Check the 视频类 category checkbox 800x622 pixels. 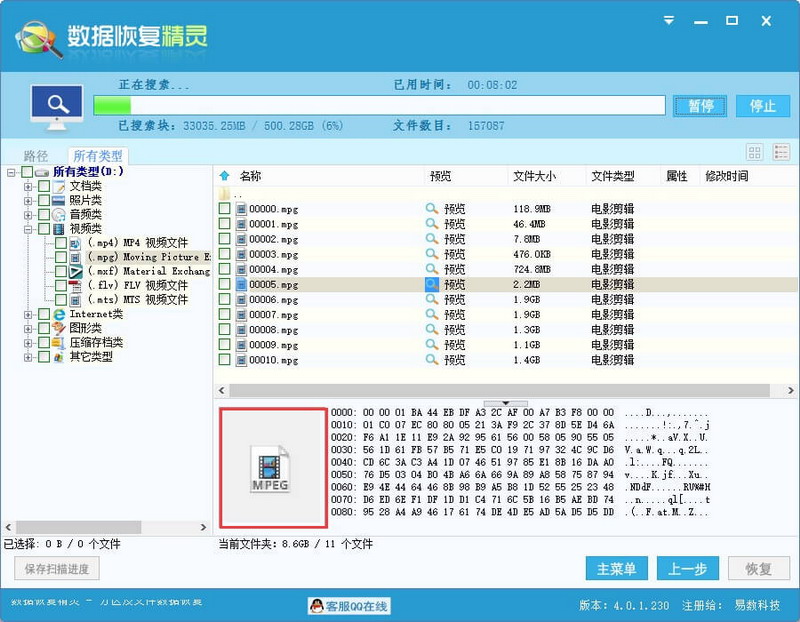44,229
